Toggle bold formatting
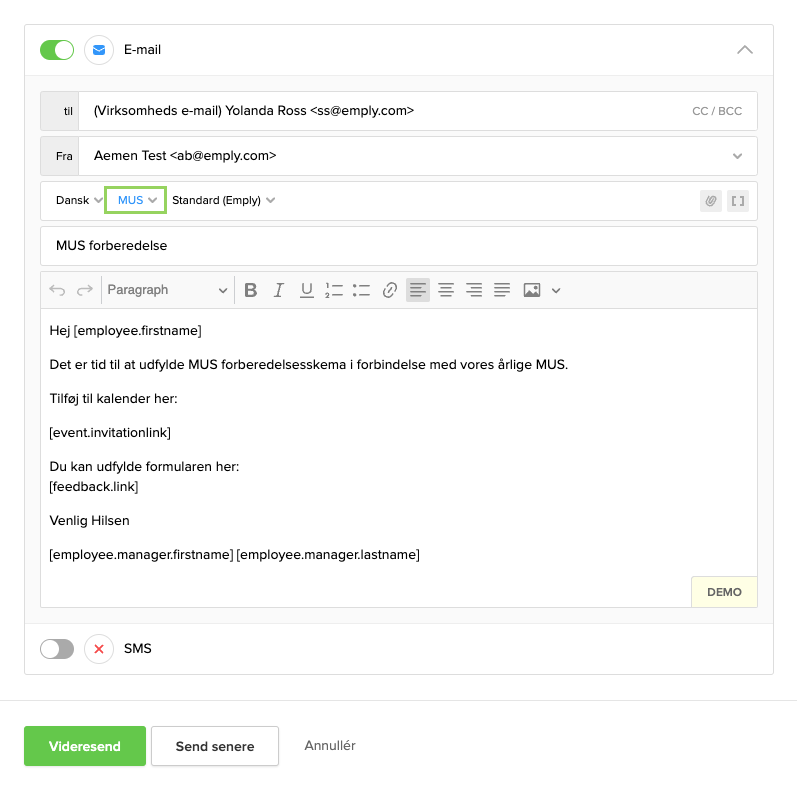The image size is (797, 786). click(251, 290)
